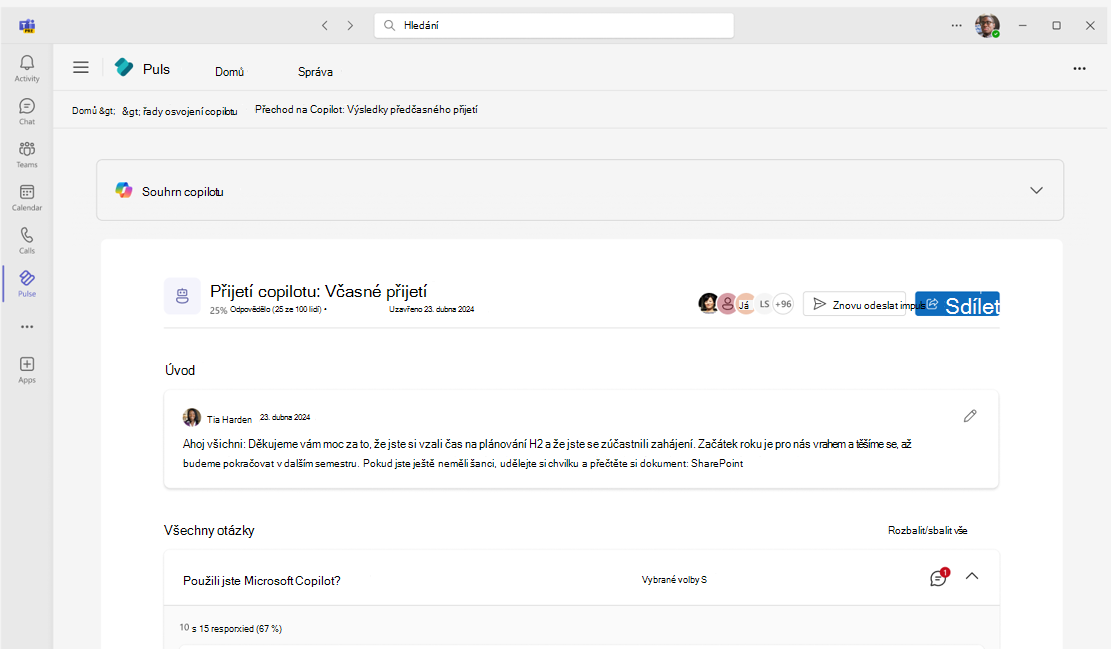Screen dimensions: 1111x649
Task: Expand the Souhrn copilotu summary
Action: tap(1036, 189)
